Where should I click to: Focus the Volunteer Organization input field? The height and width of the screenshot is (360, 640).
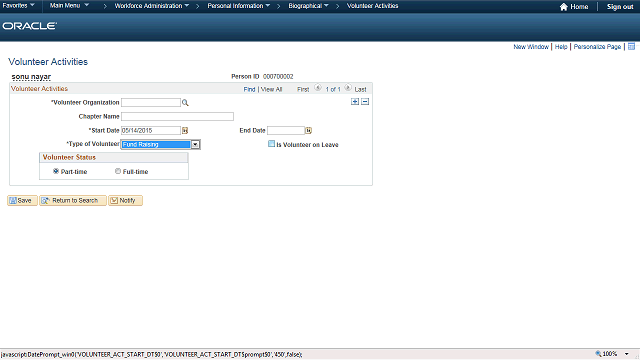point(151,102)
